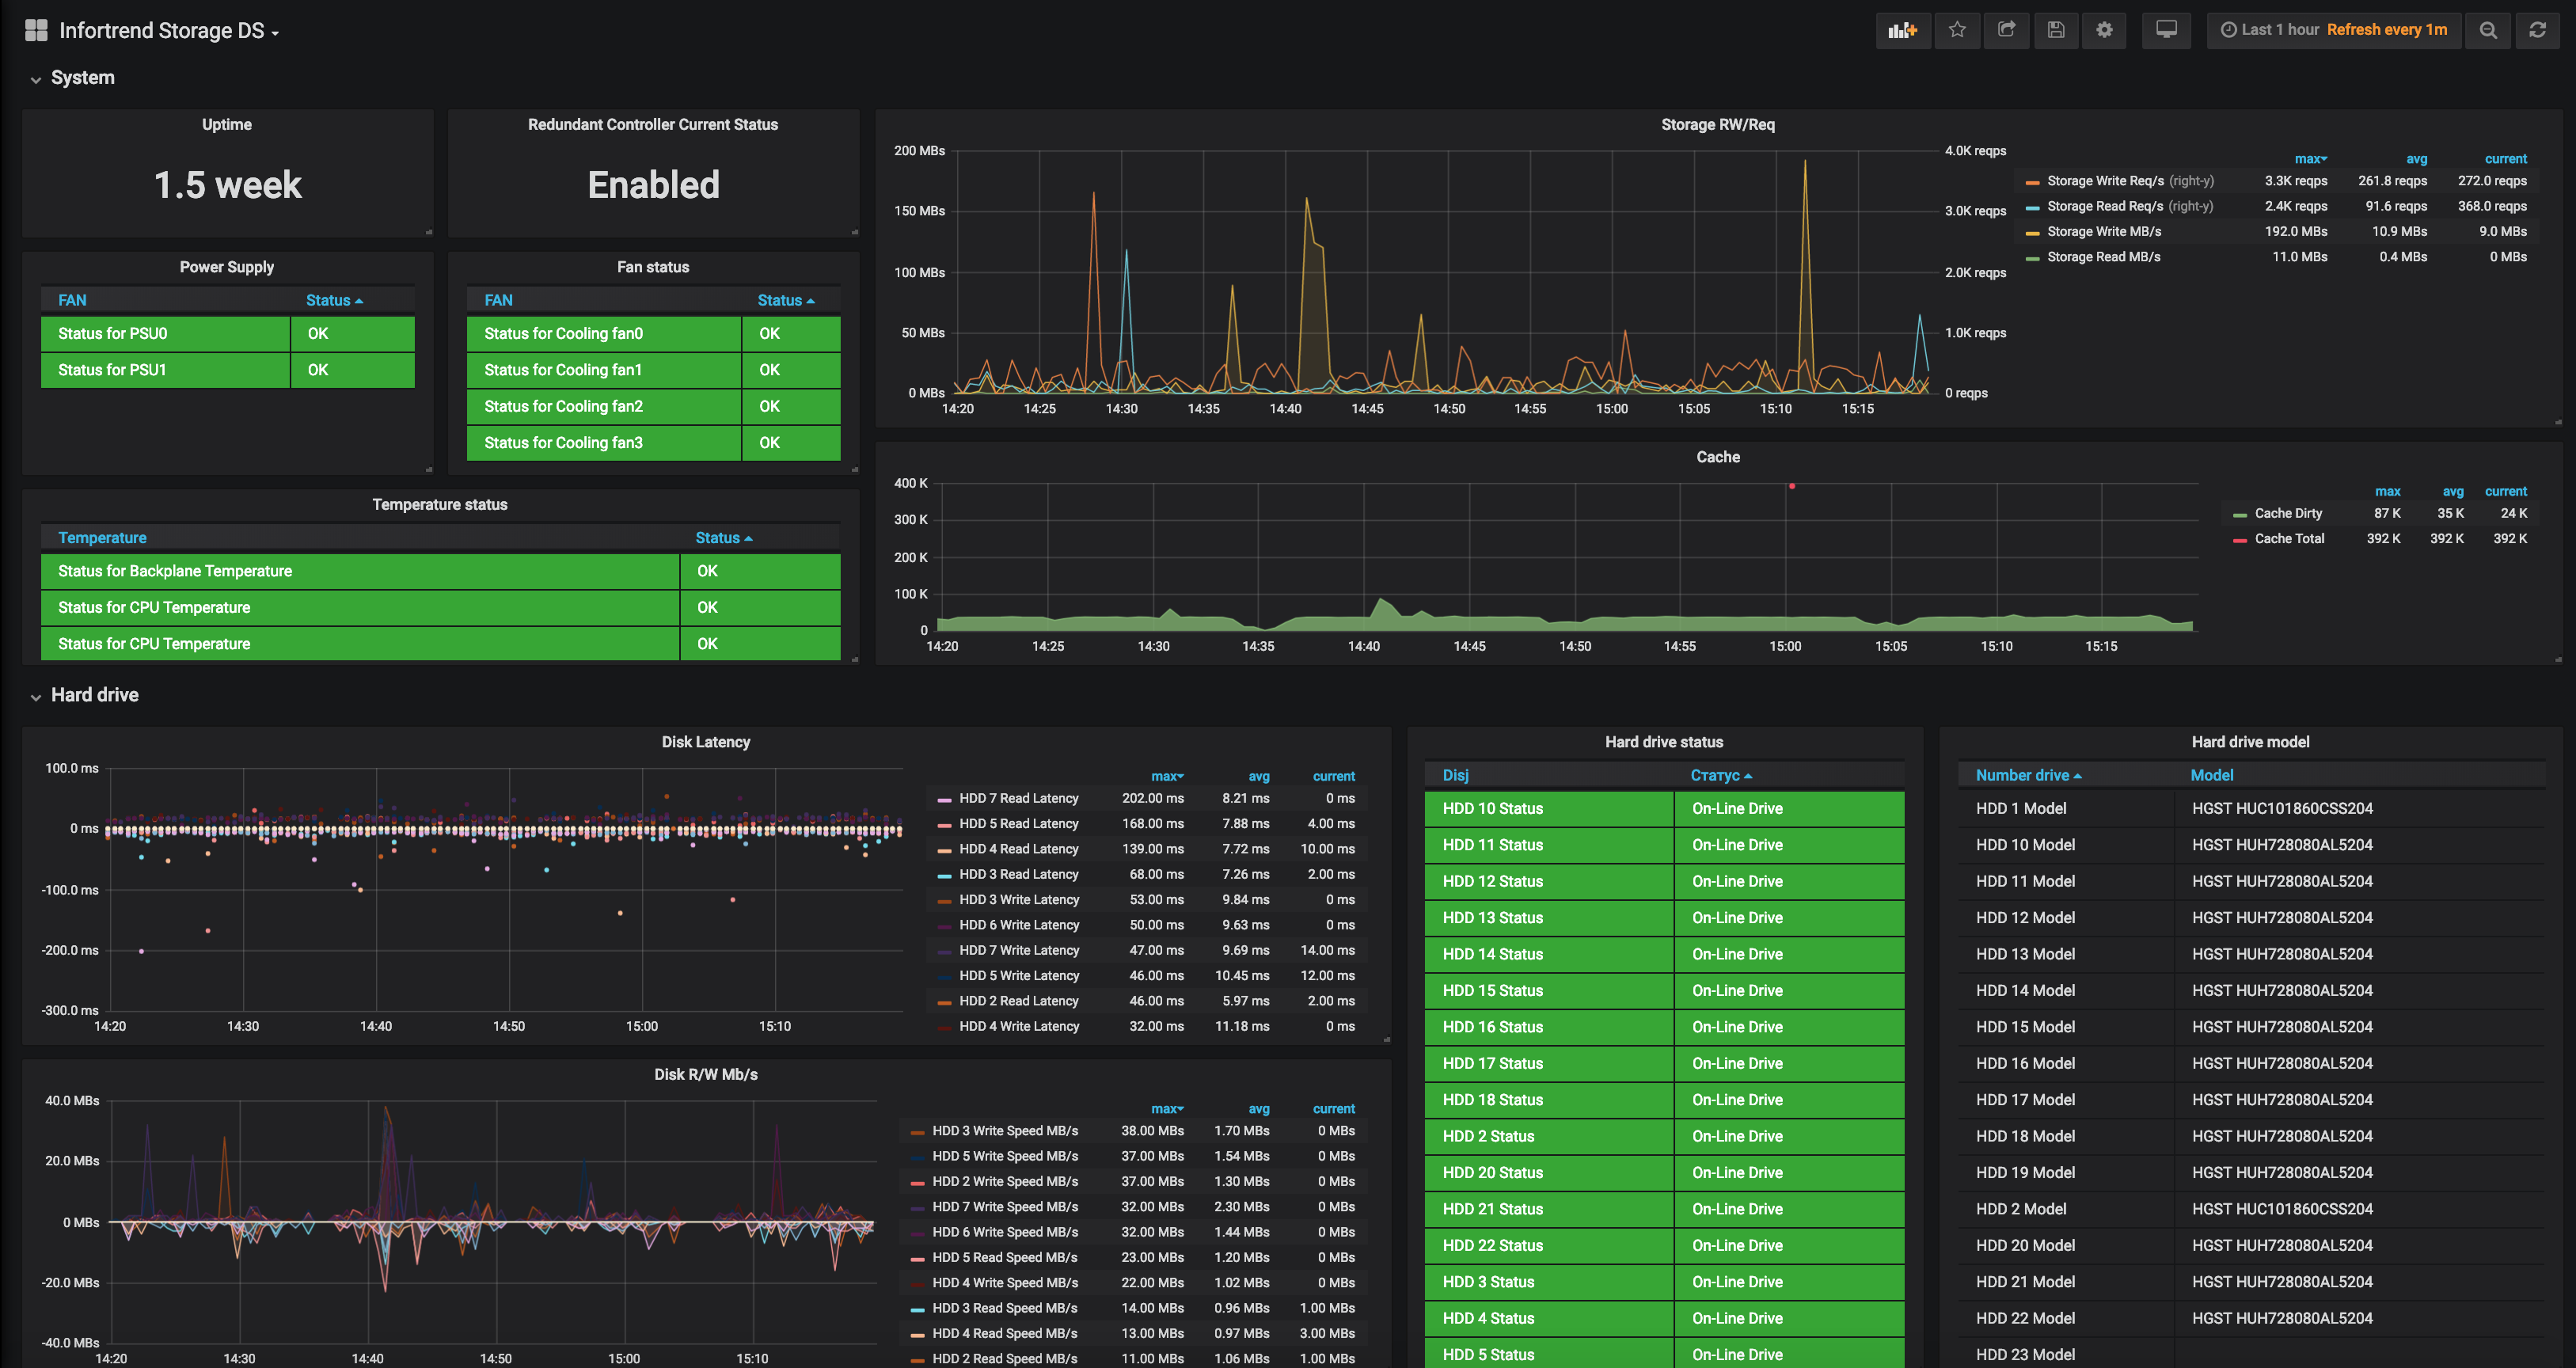Toggle HDD 7 Read Latency series
Viewport: 2576px width, 1368px height.
pos(1018,798)
